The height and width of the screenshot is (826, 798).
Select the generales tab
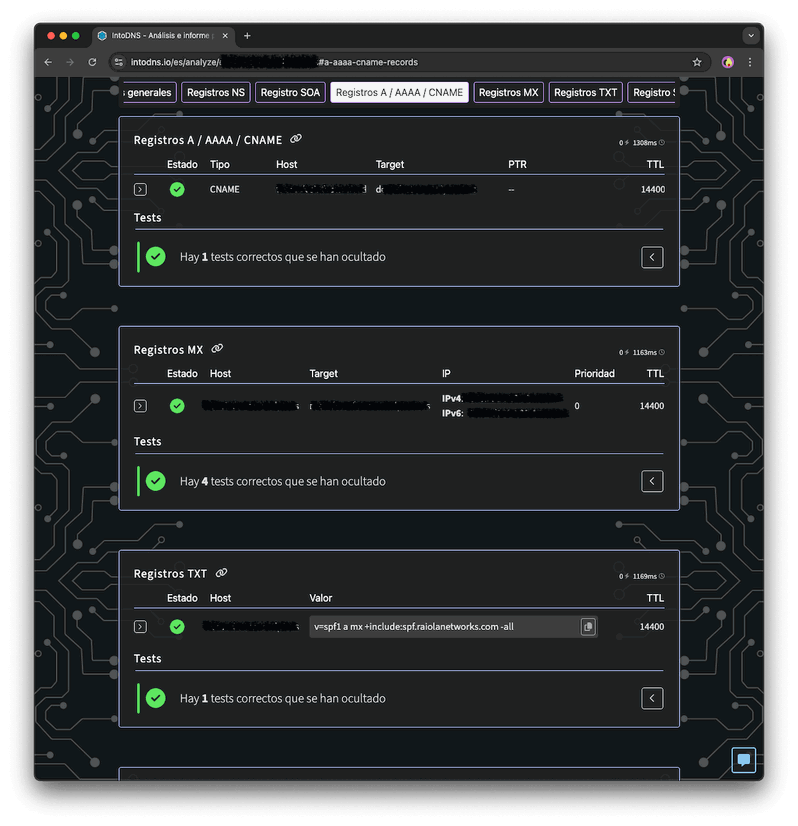point(149,93)
